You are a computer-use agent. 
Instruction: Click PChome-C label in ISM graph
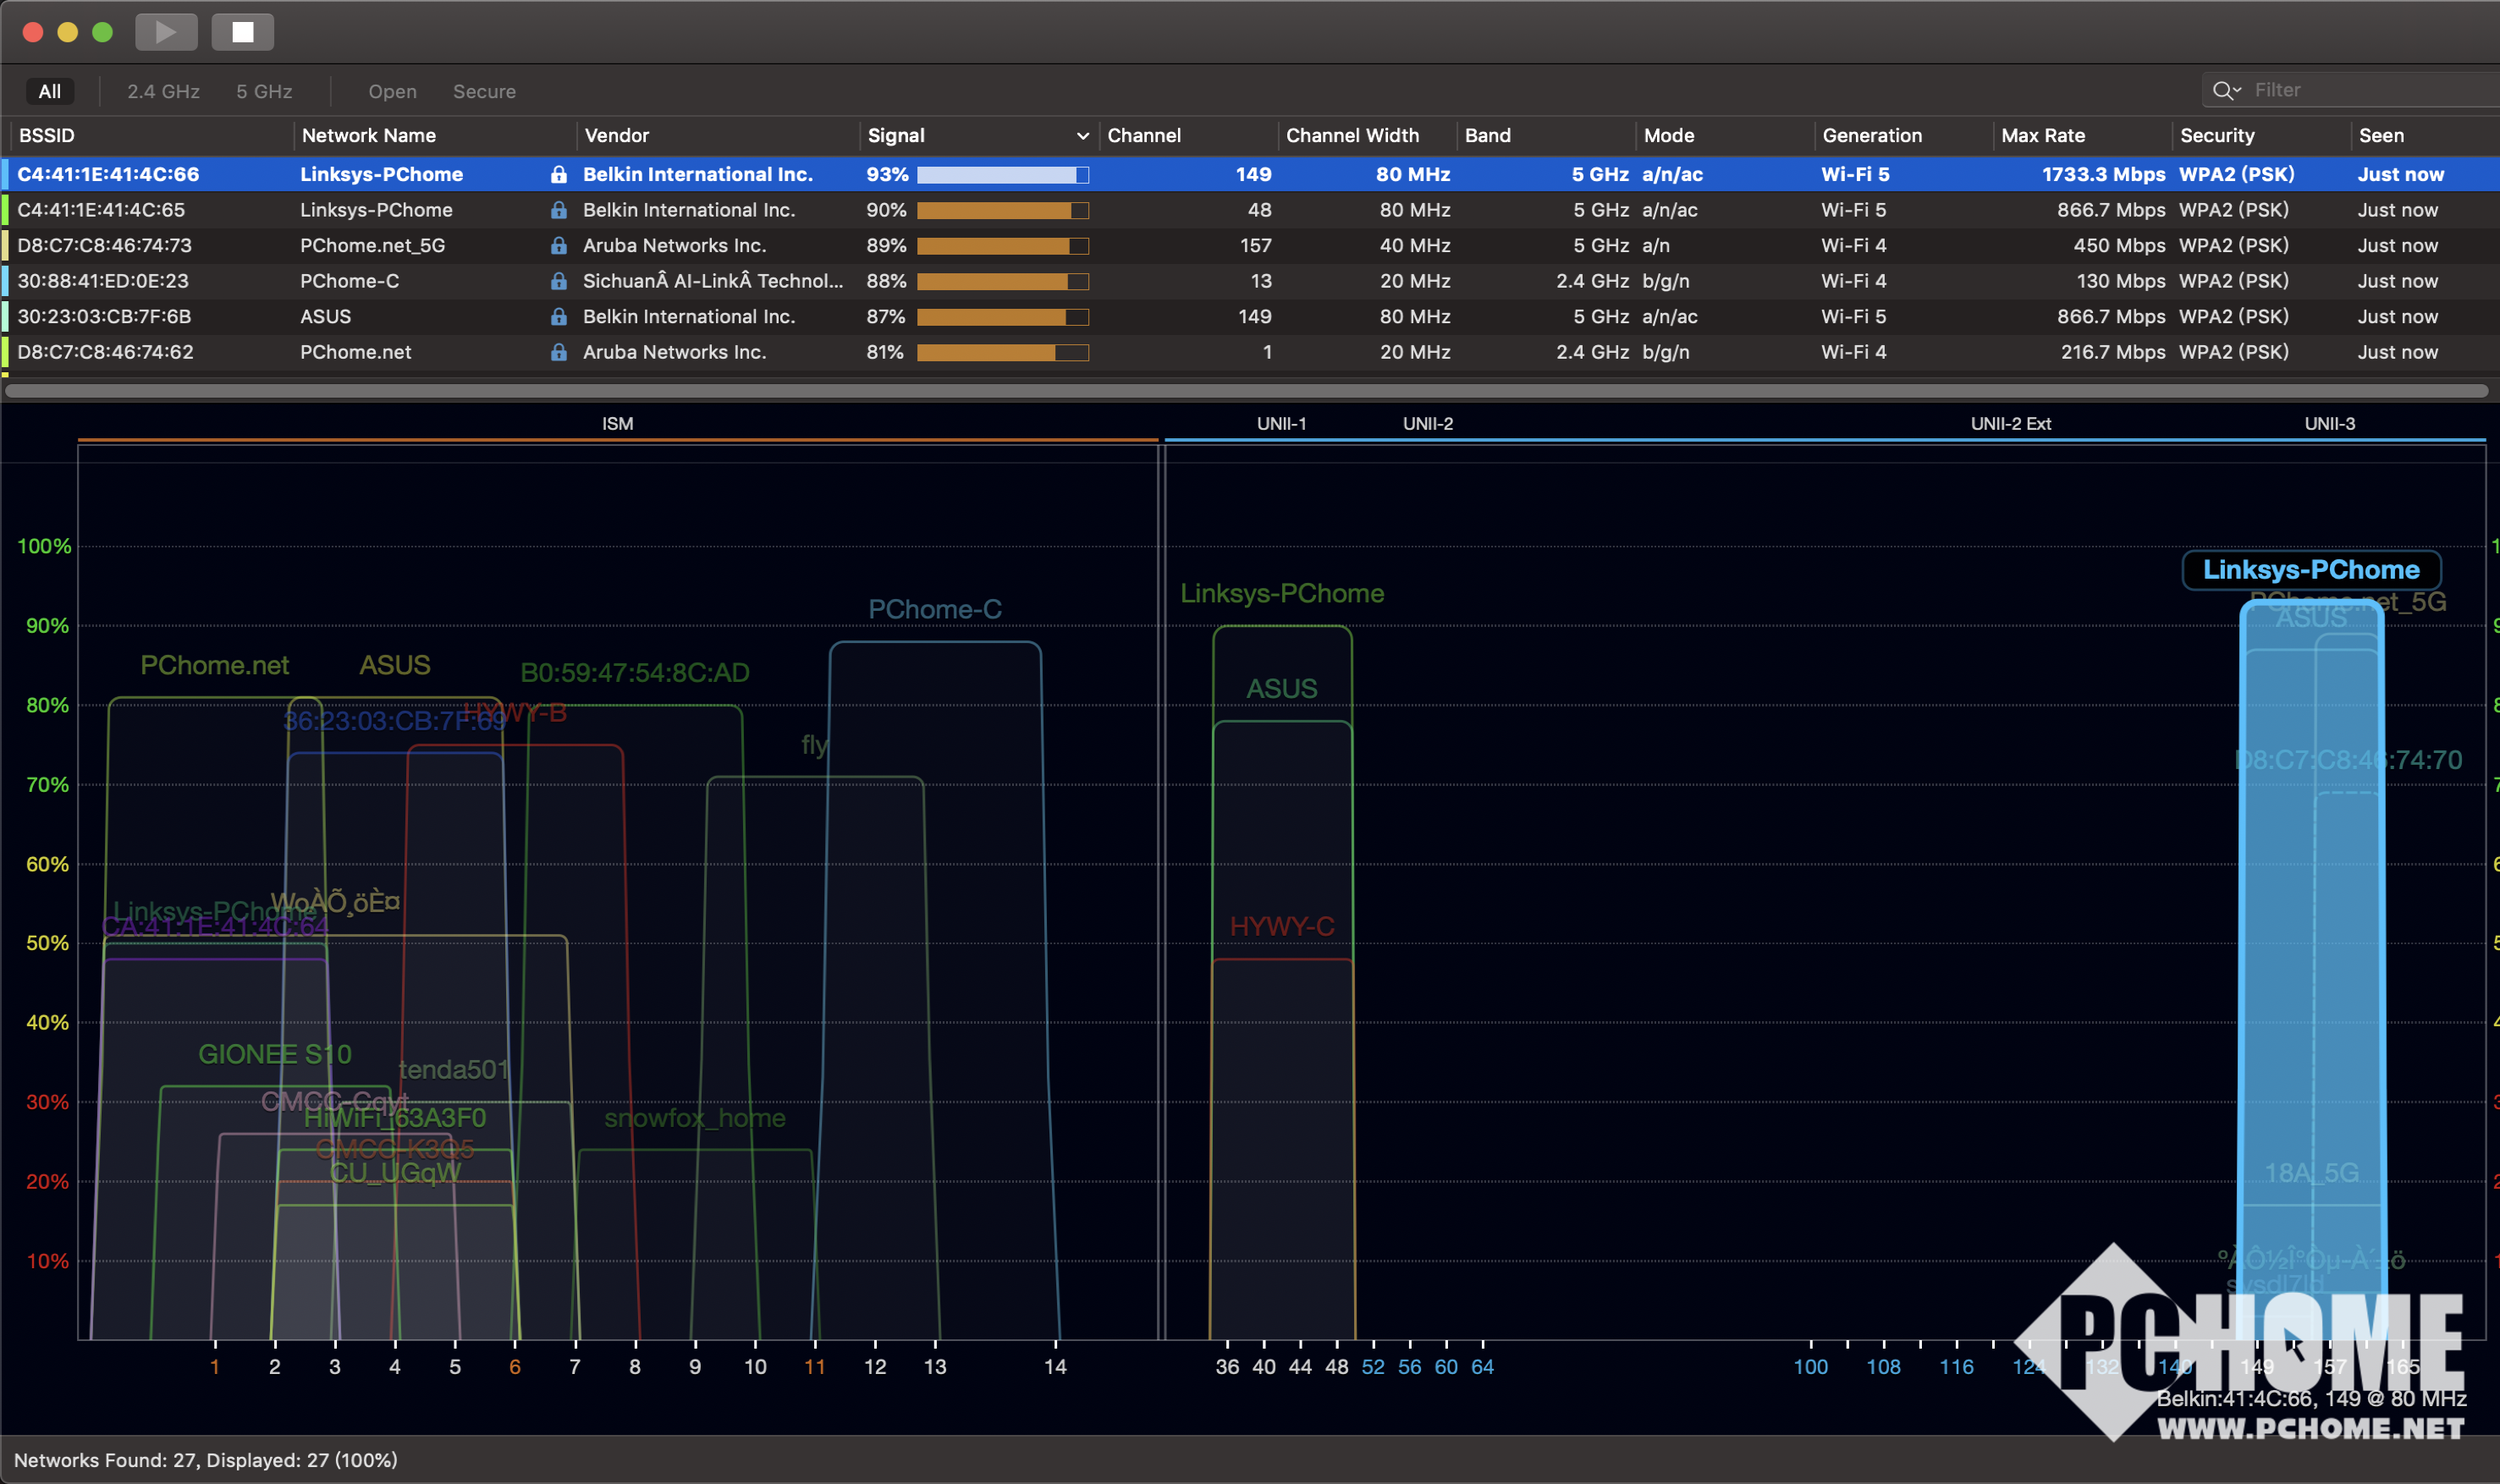[x=935, y=610]
